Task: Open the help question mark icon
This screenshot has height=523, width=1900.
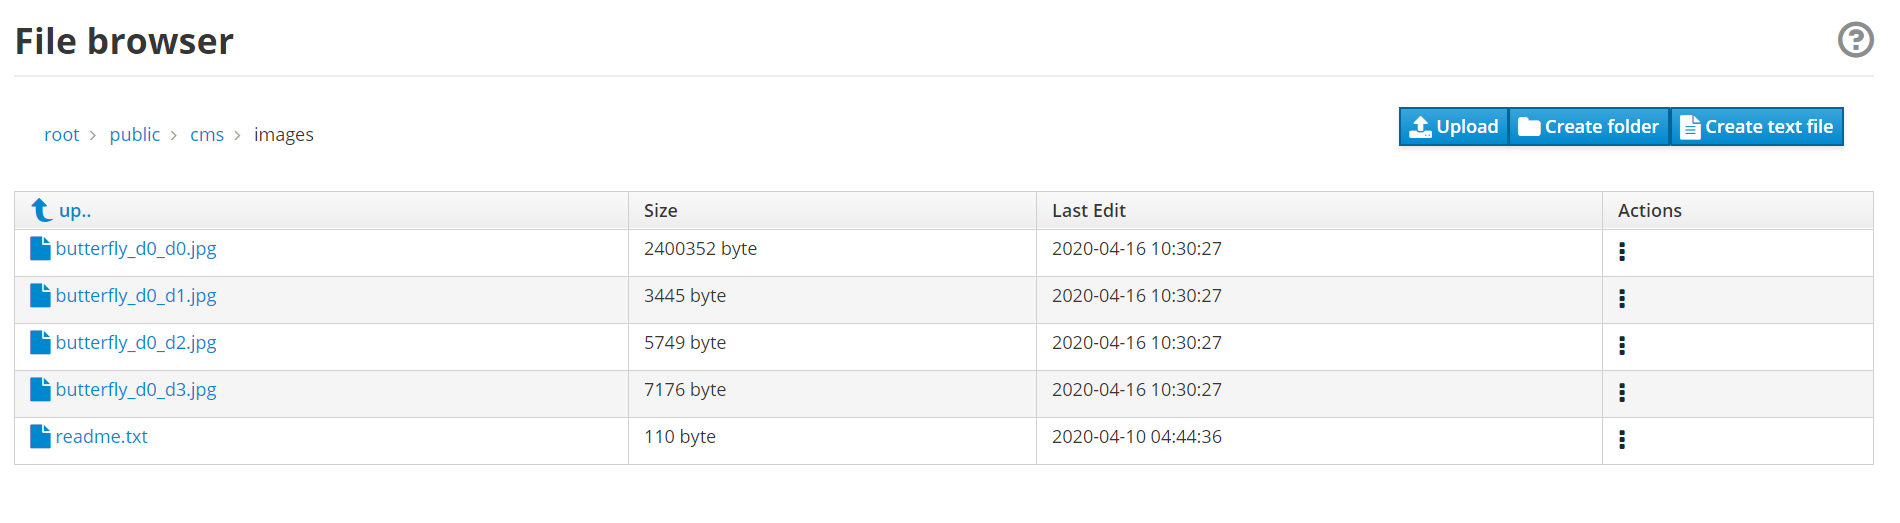Action: pyautogui.click(x=1855, y=40)
